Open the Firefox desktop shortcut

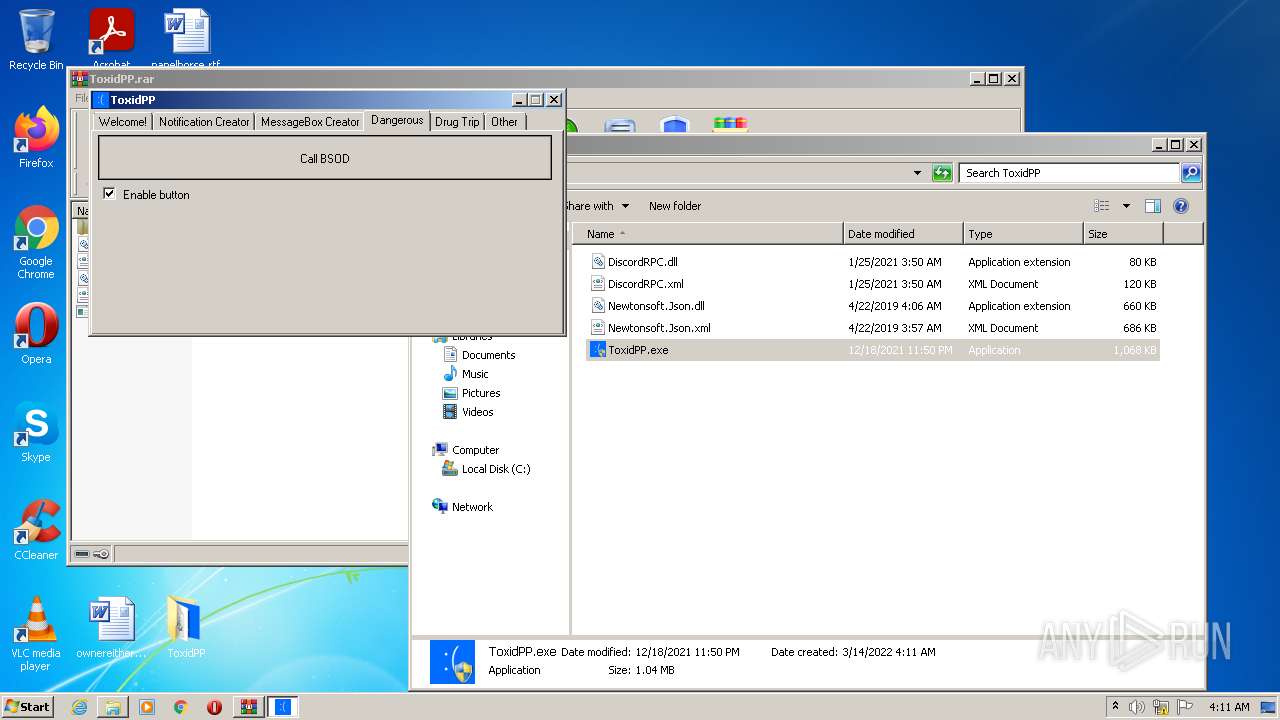[36, 138]
